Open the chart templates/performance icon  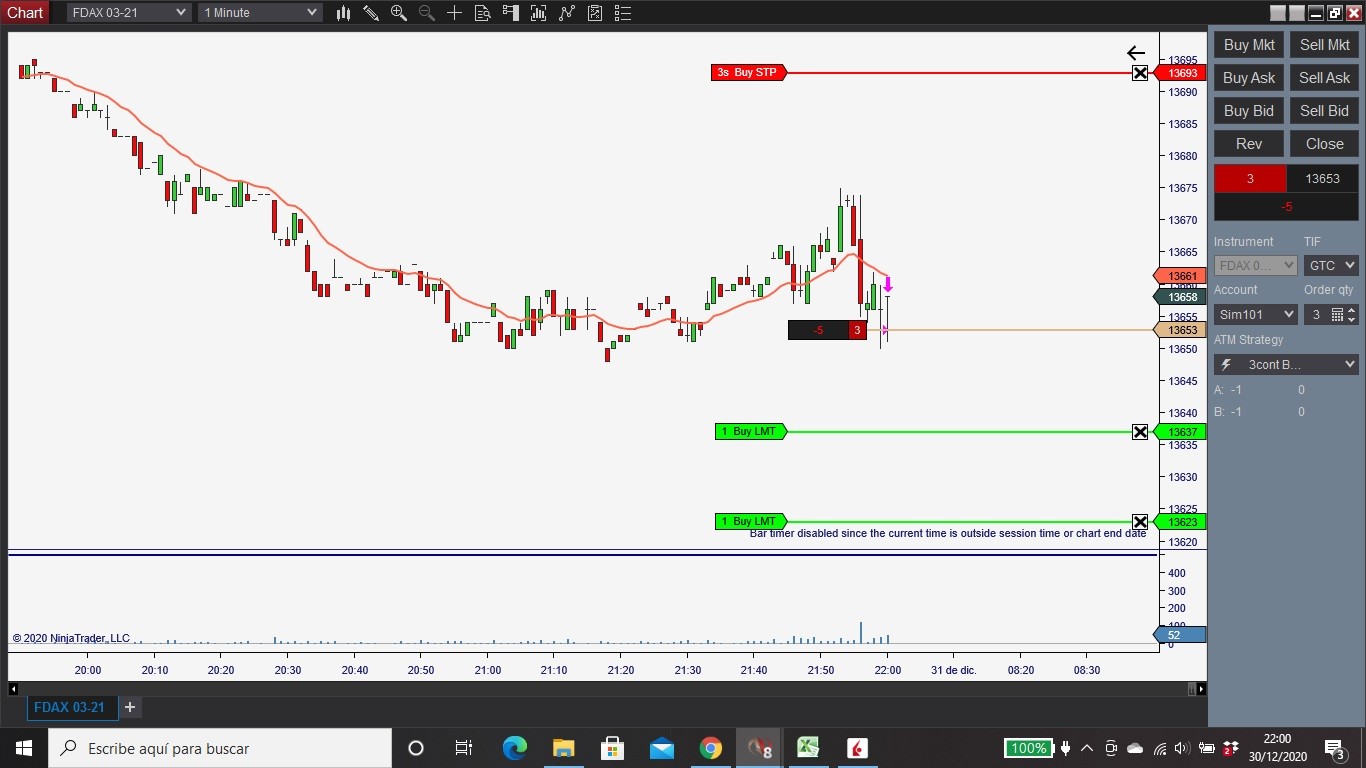pyautogui.click(x=595, y=13)
